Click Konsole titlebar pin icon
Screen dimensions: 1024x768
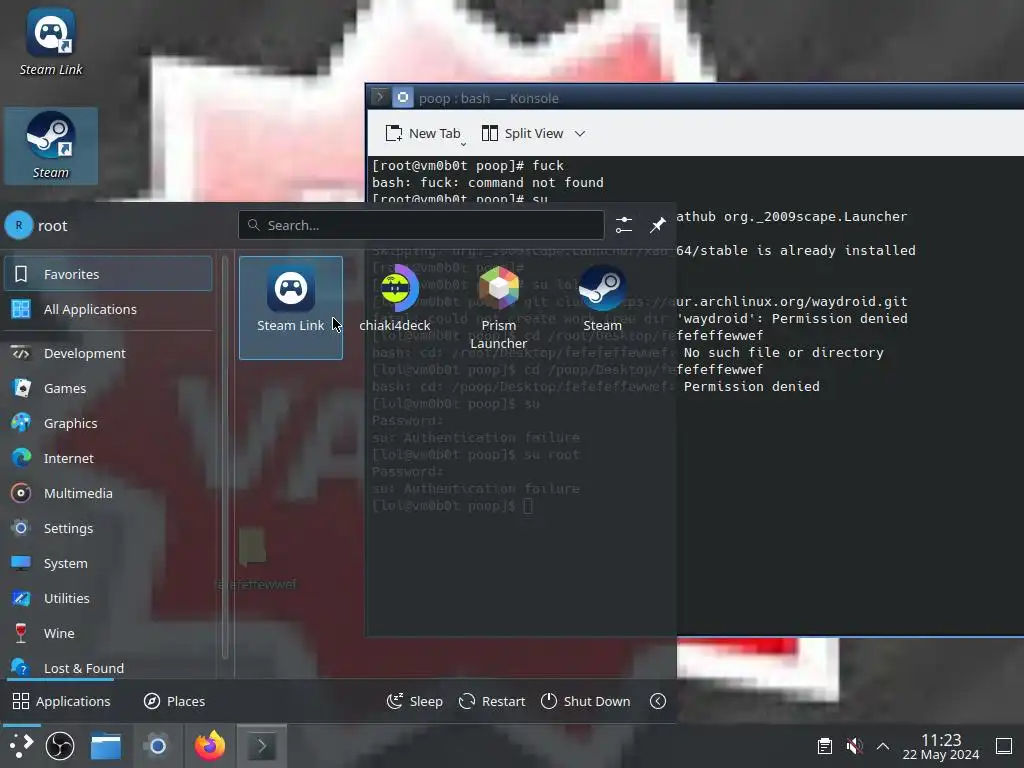403,97
